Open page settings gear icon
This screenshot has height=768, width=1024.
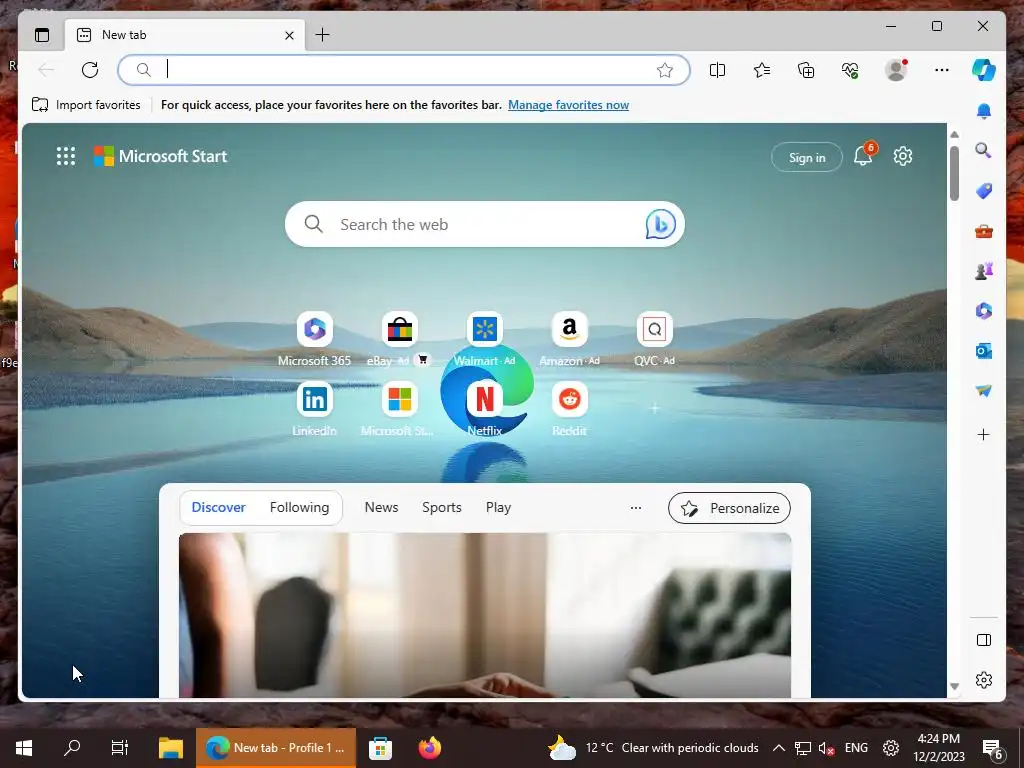click(x=903, y=156)
